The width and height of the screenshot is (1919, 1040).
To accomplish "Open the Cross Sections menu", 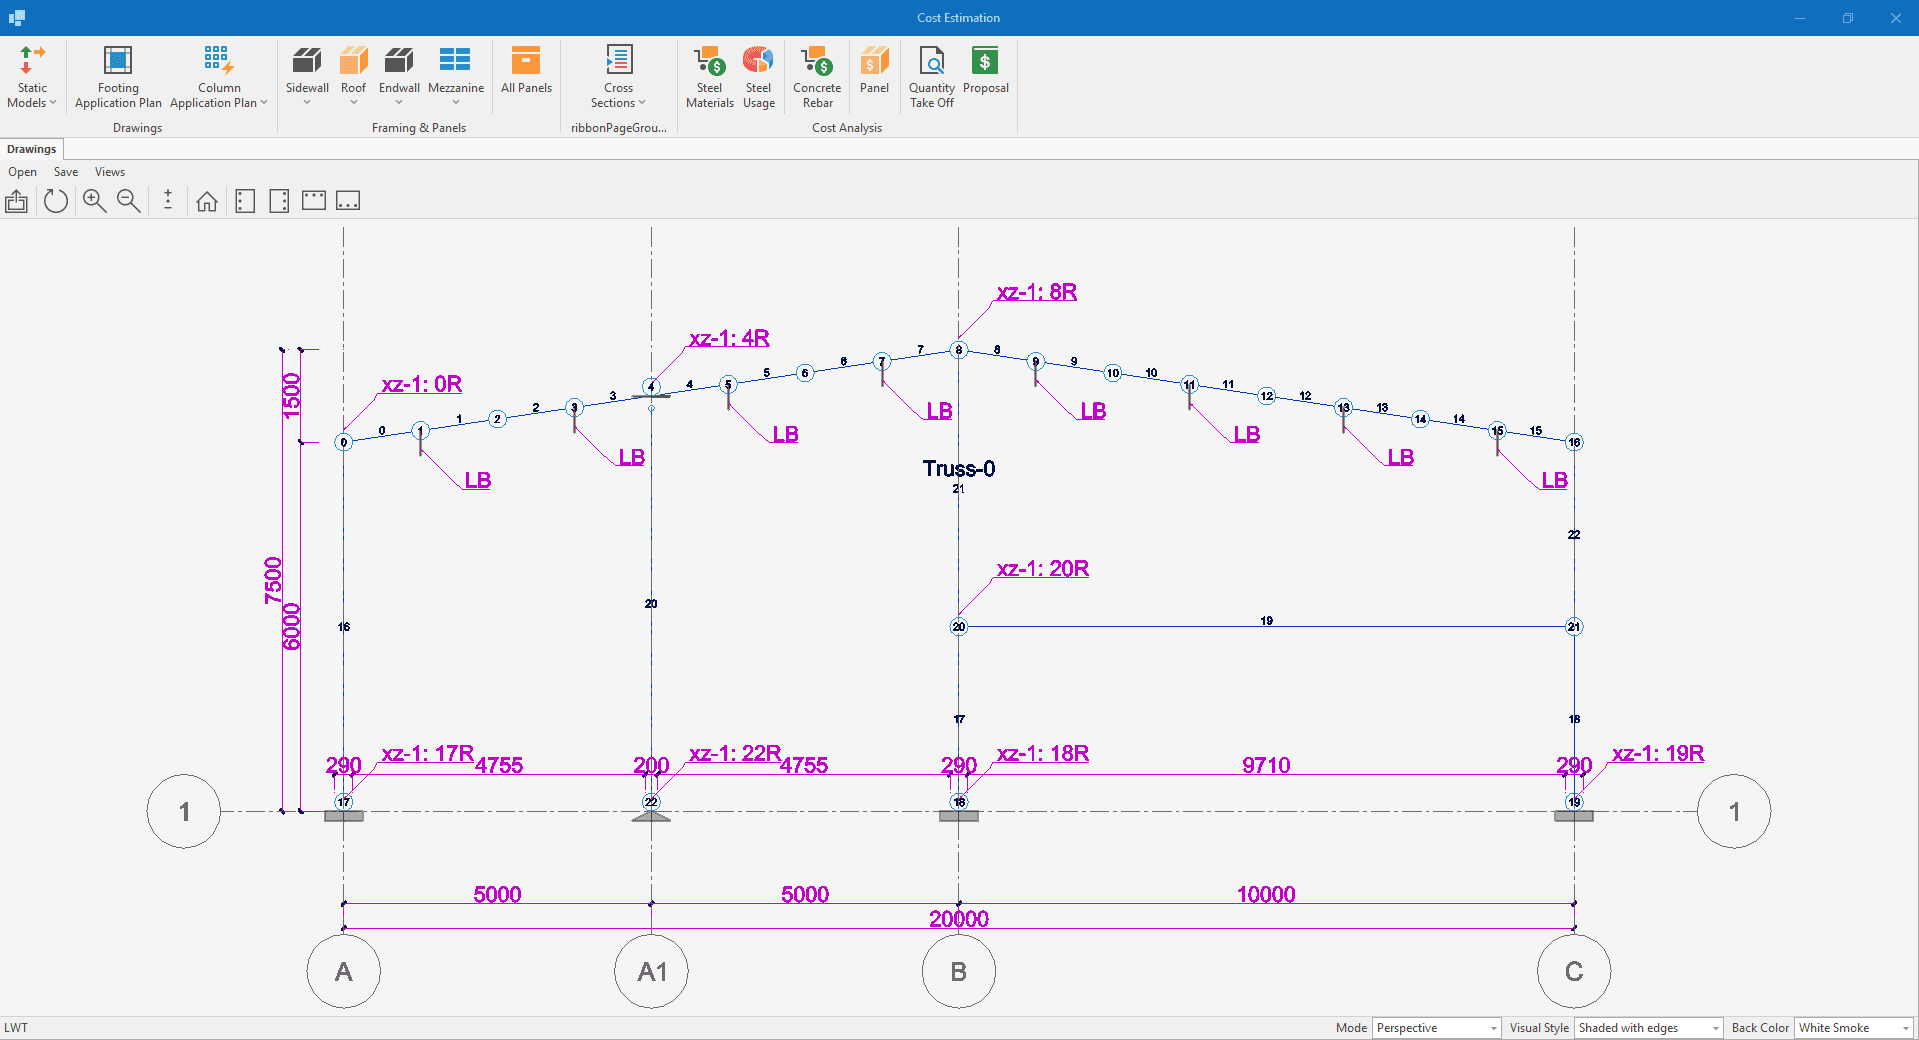I will (x=618, y=77).
